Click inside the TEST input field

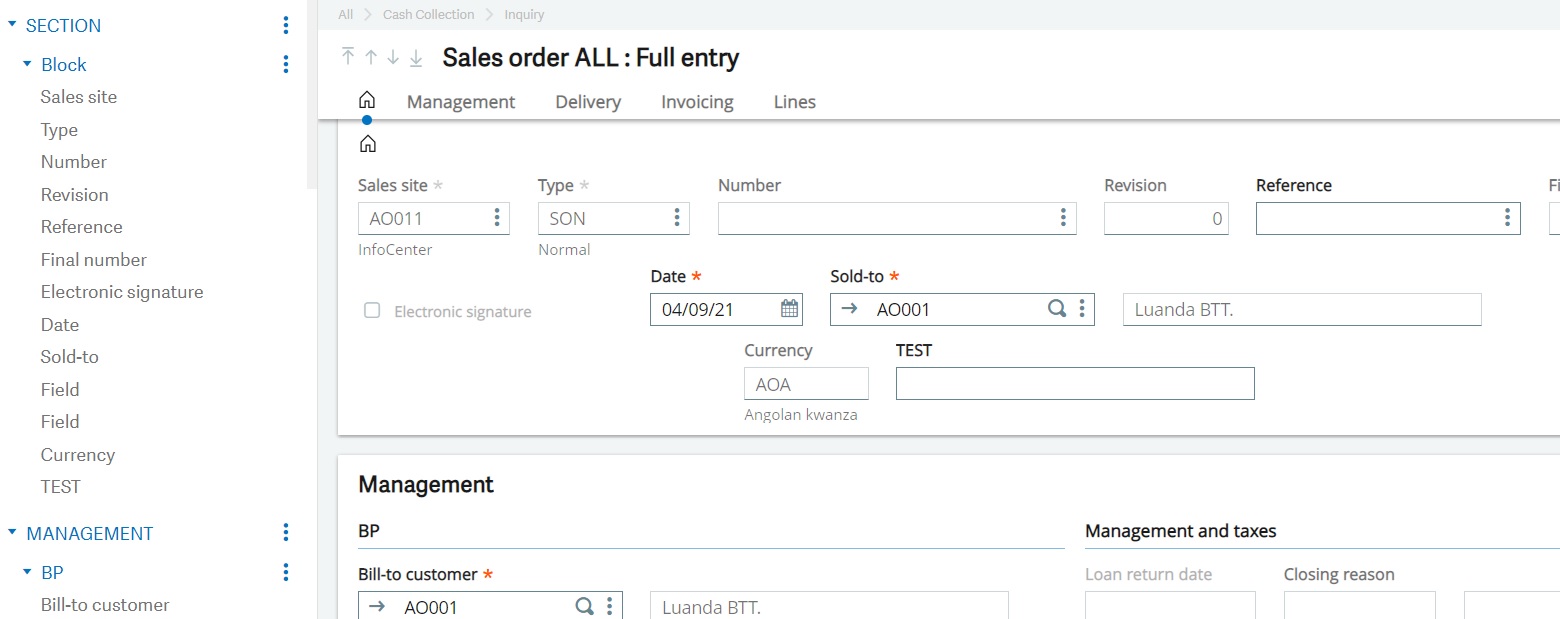pos(1074,383)
